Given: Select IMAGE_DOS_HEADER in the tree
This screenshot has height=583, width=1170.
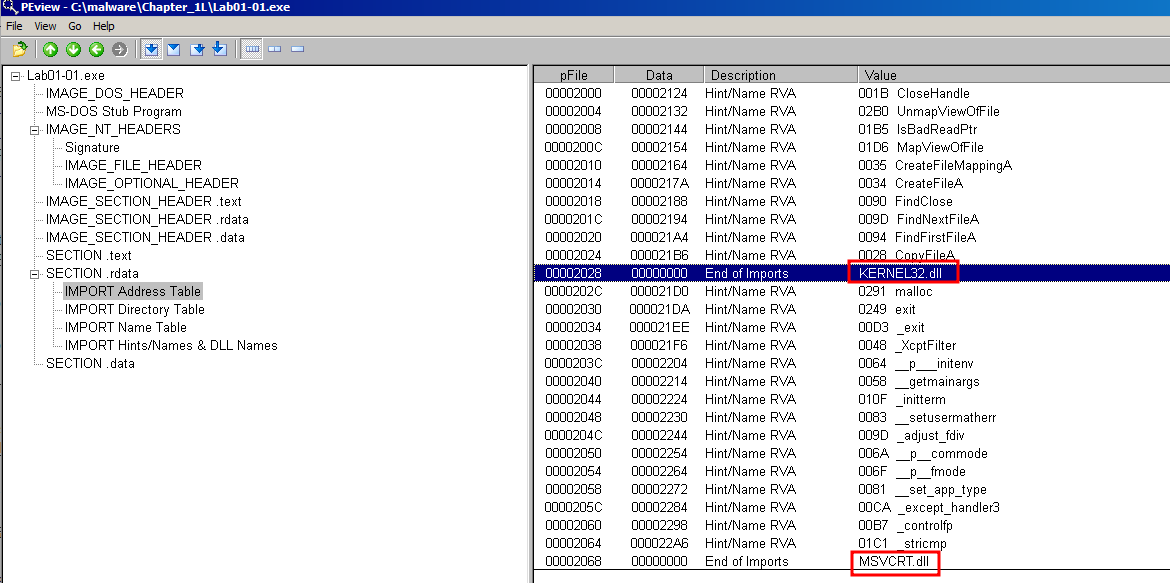Looking at the screenshot, I should coord(115,94).
